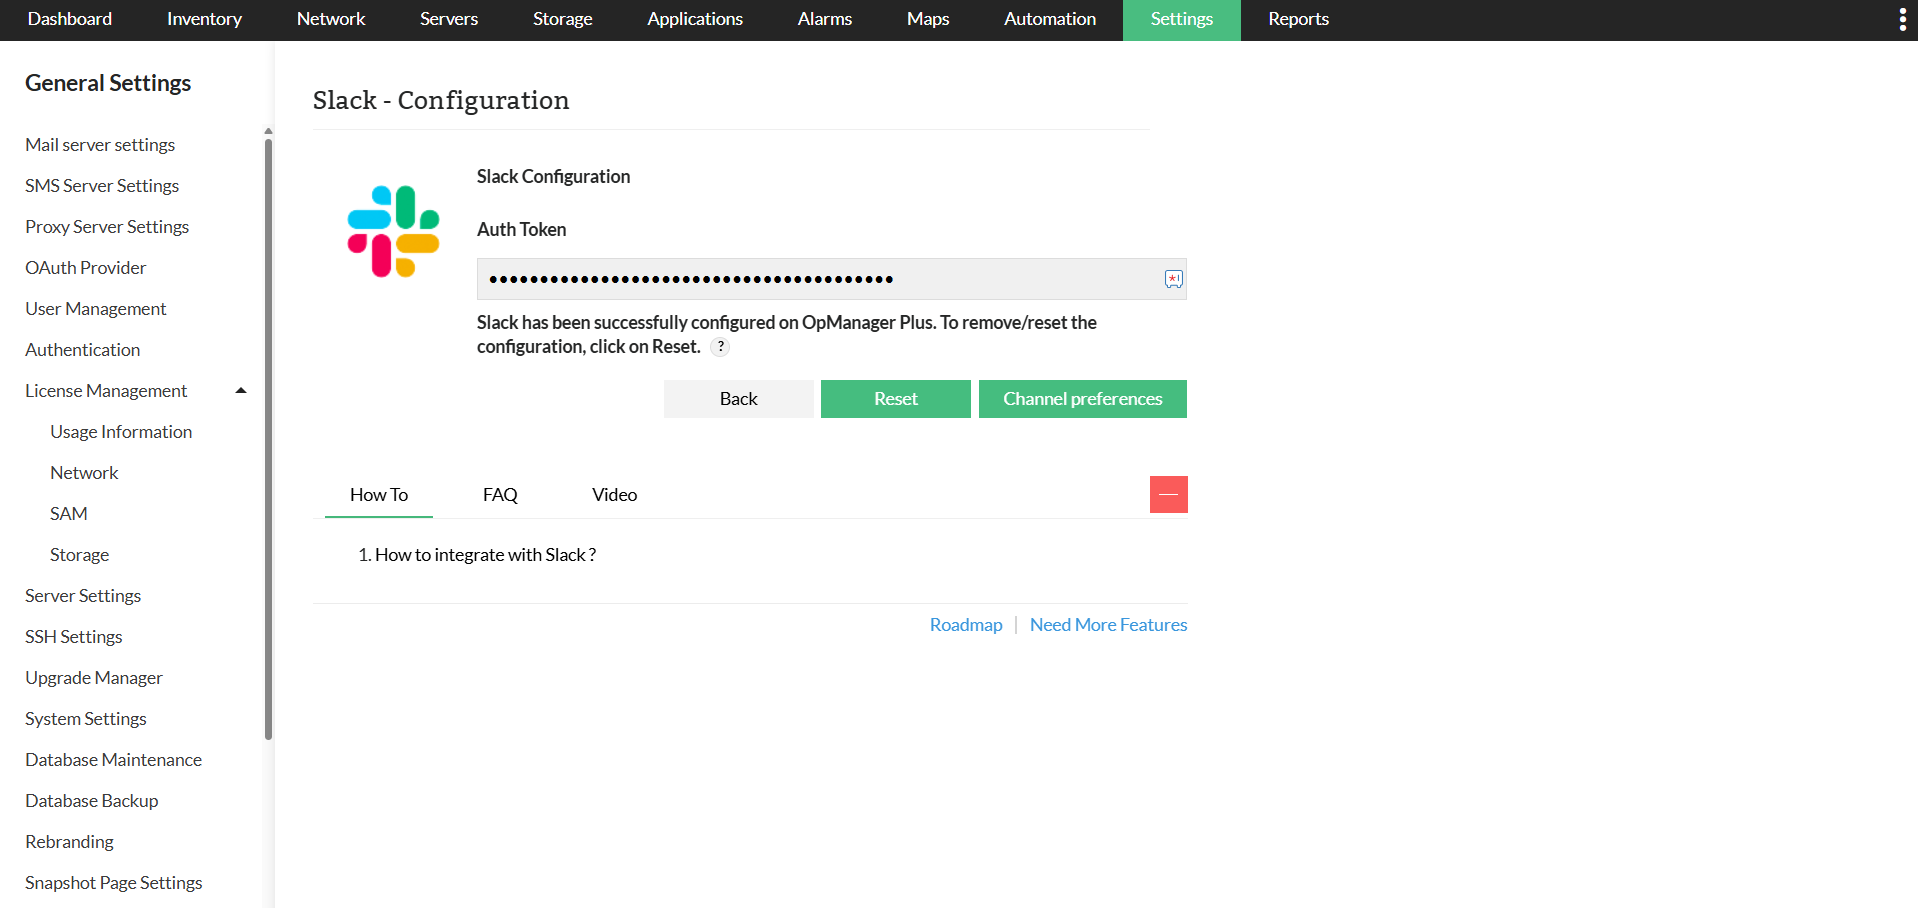Switch to the FAQ tab
The height and width of the screenshot is (908, 1918).
coord(500,495)
